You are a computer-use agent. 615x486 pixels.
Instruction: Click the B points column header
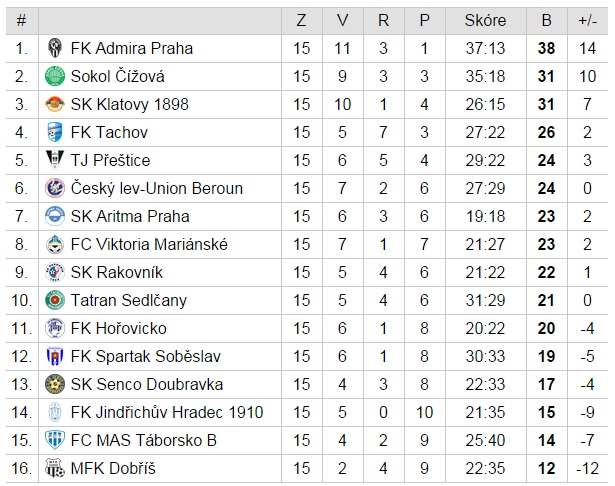(546, 20)
